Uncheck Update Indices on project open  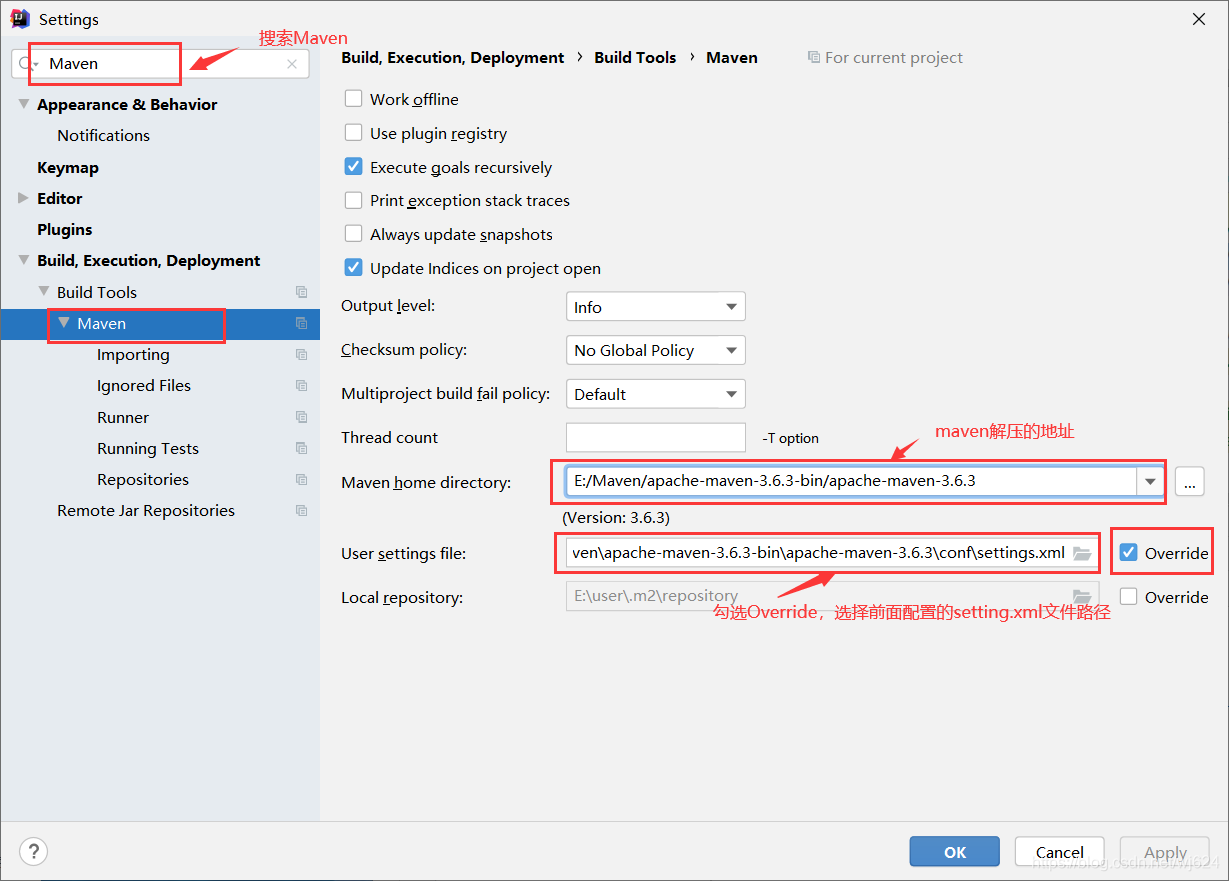pos(353,268)
